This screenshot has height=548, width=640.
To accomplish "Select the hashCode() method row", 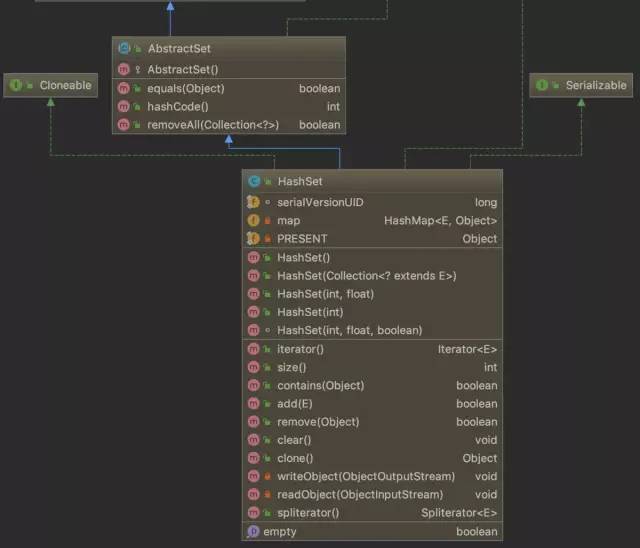I will (229, 106).
